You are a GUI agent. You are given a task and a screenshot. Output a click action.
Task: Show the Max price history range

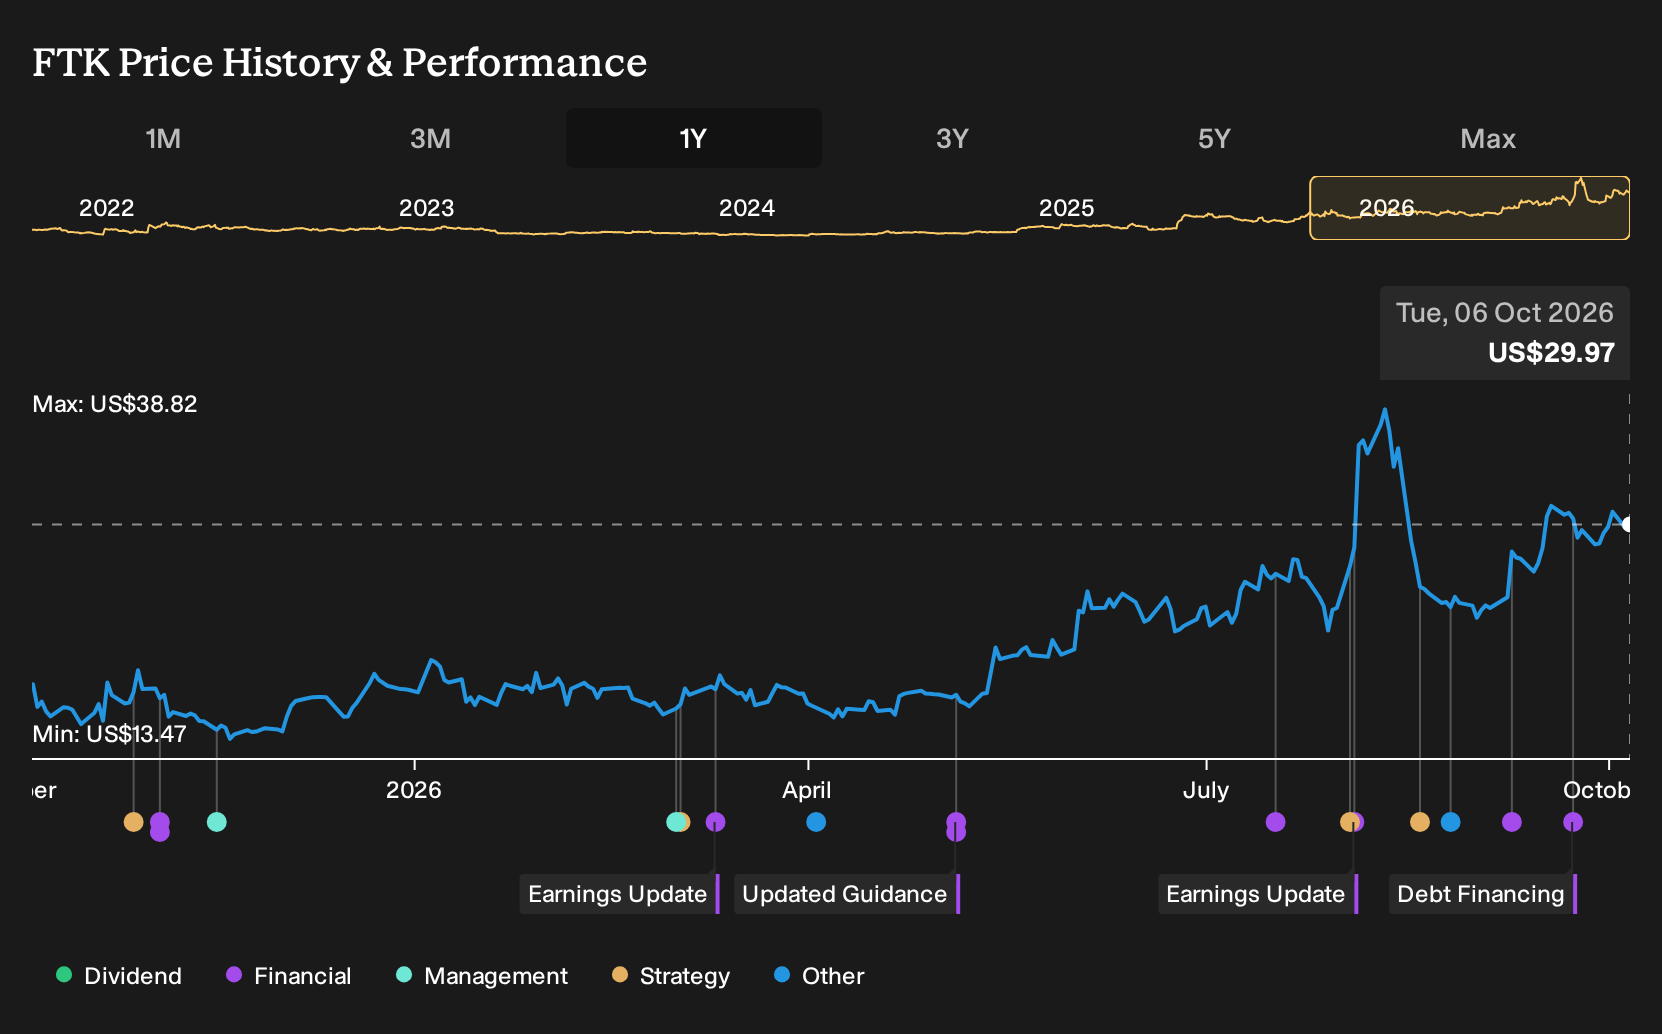coord(1488,138)
